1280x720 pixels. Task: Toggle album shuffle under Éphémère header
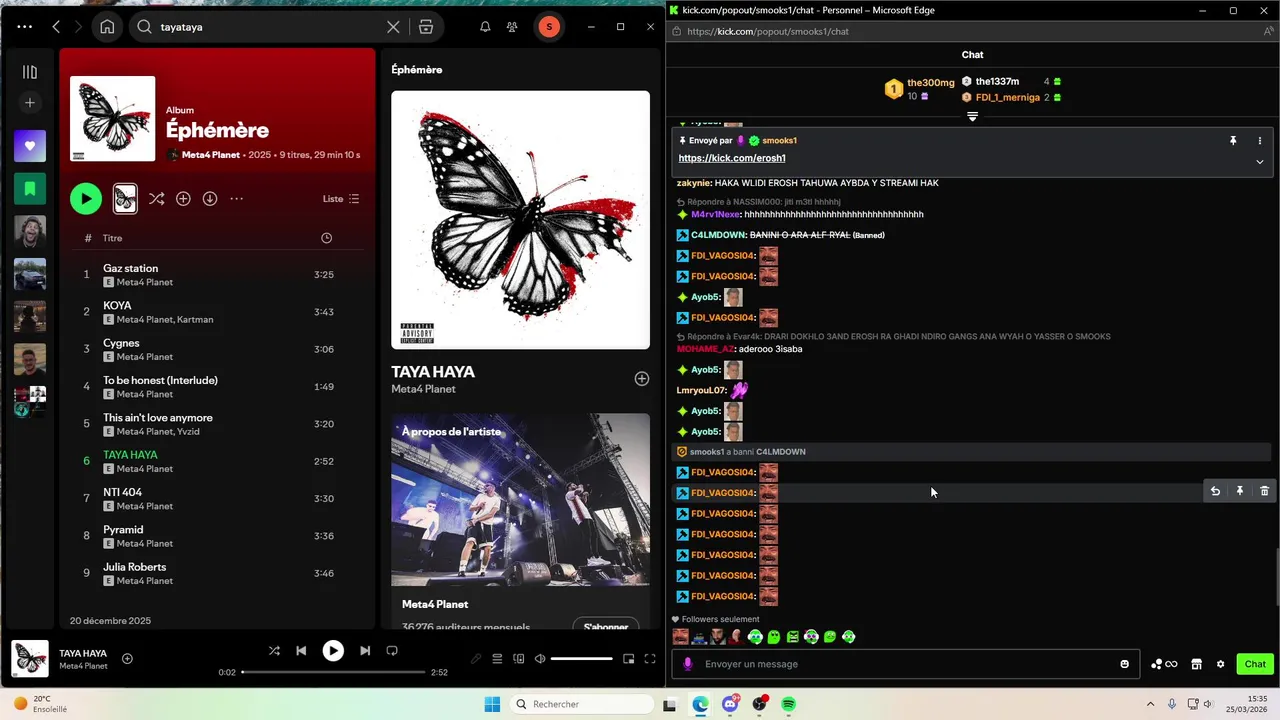click(x=156, y=199)
